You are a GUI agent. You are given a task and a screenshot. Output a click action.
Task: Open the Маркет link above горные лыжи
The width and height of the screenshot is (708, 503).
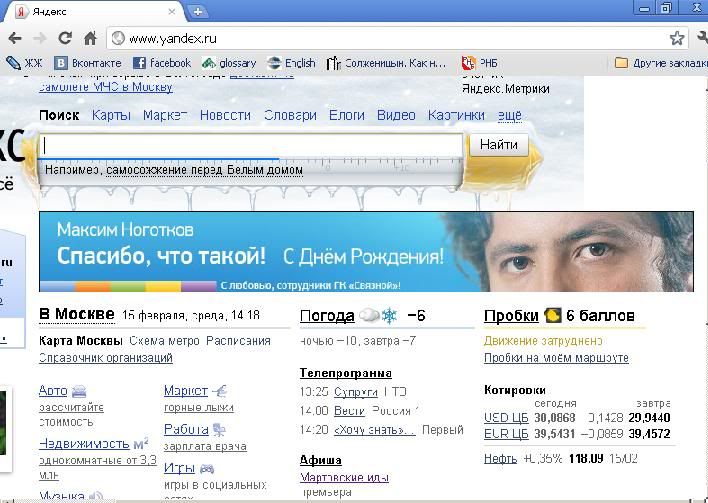tap(186, 391)
